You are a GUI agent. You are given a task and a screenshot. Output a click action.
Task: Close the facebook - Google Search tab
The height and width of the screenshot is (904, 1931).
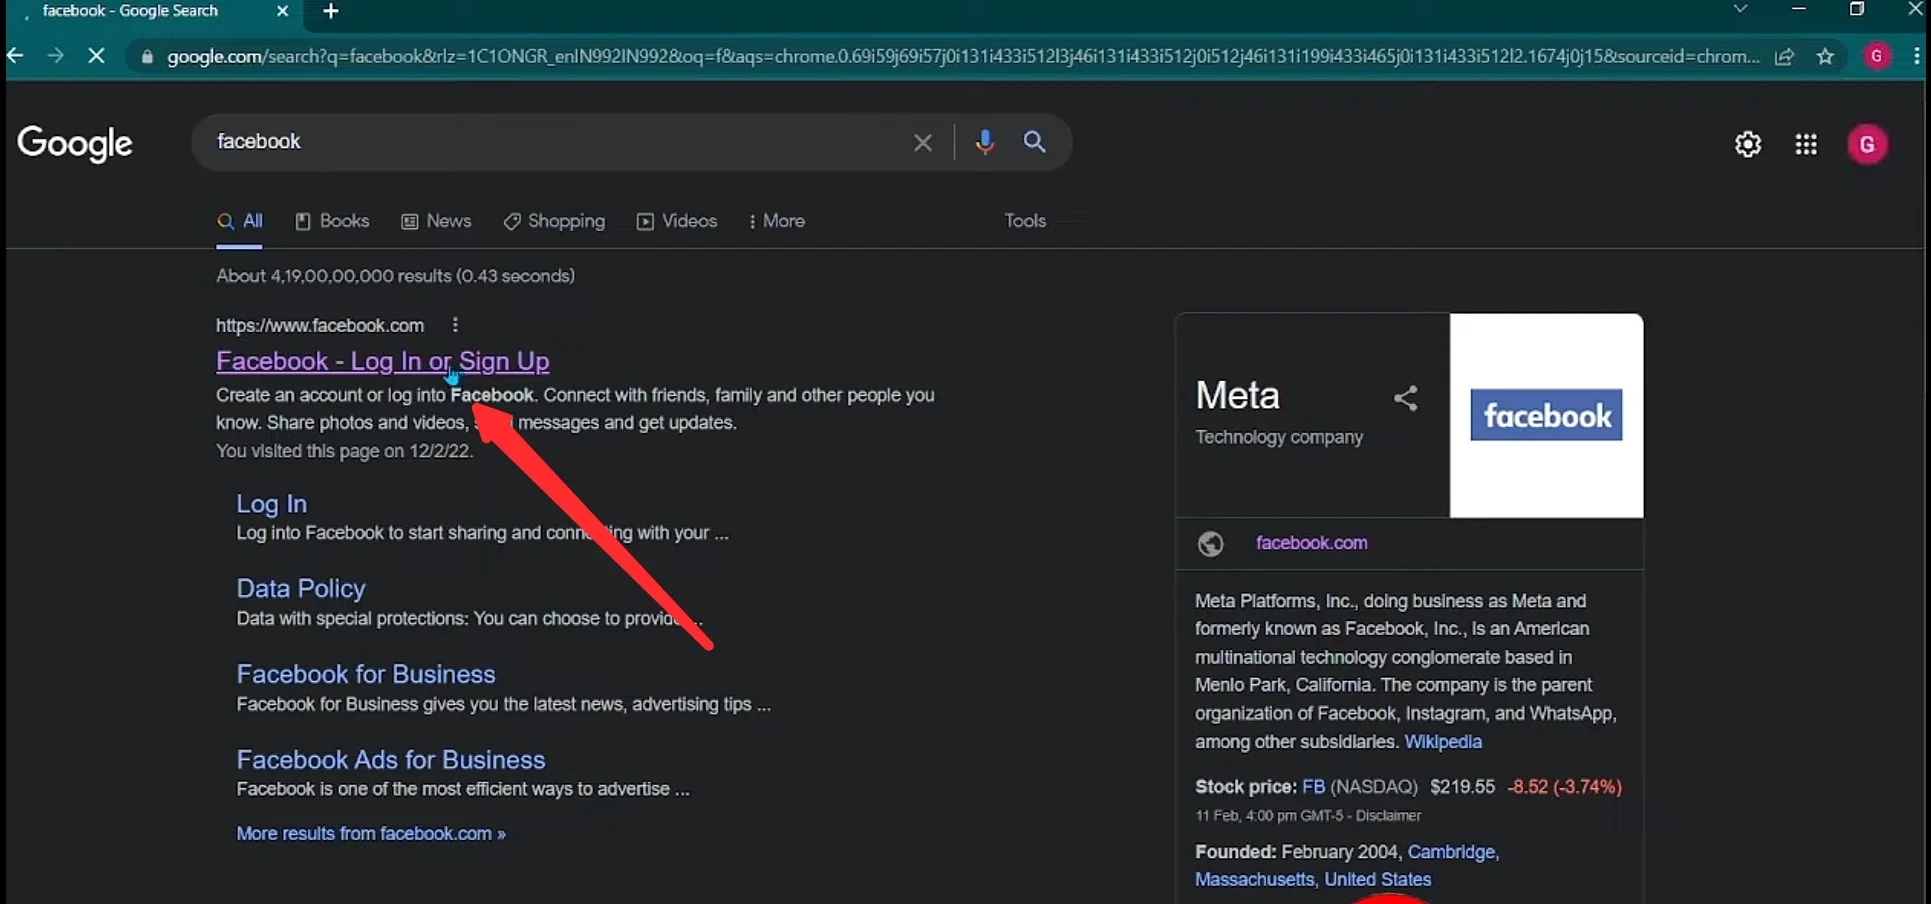282,11
